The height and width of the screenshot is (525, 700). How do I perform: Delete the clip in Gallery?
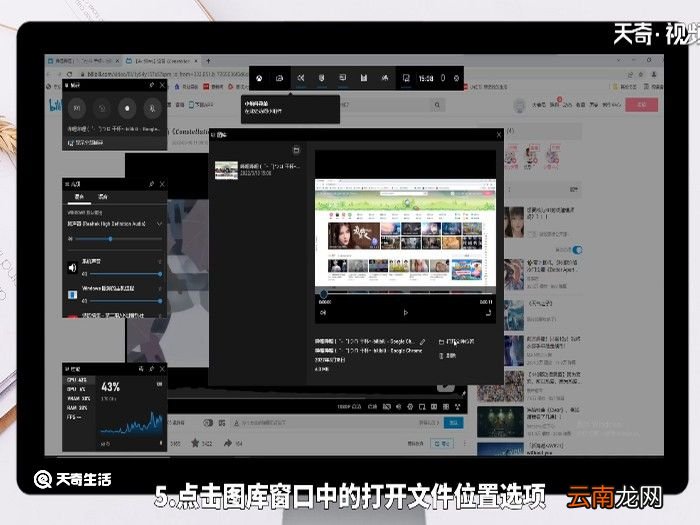click(447, 356)
